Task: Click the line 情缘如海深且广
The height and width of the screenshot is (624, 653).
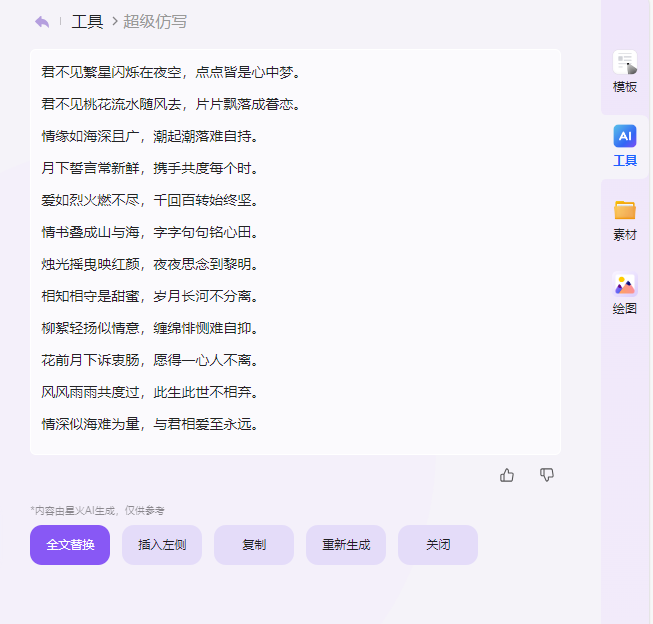Action: tap(90, 136)
